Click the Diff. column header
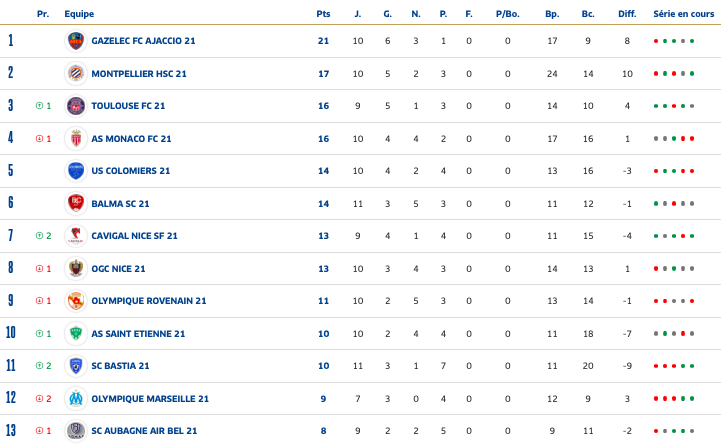Screen dimensions: 721x447 point(627,14)
